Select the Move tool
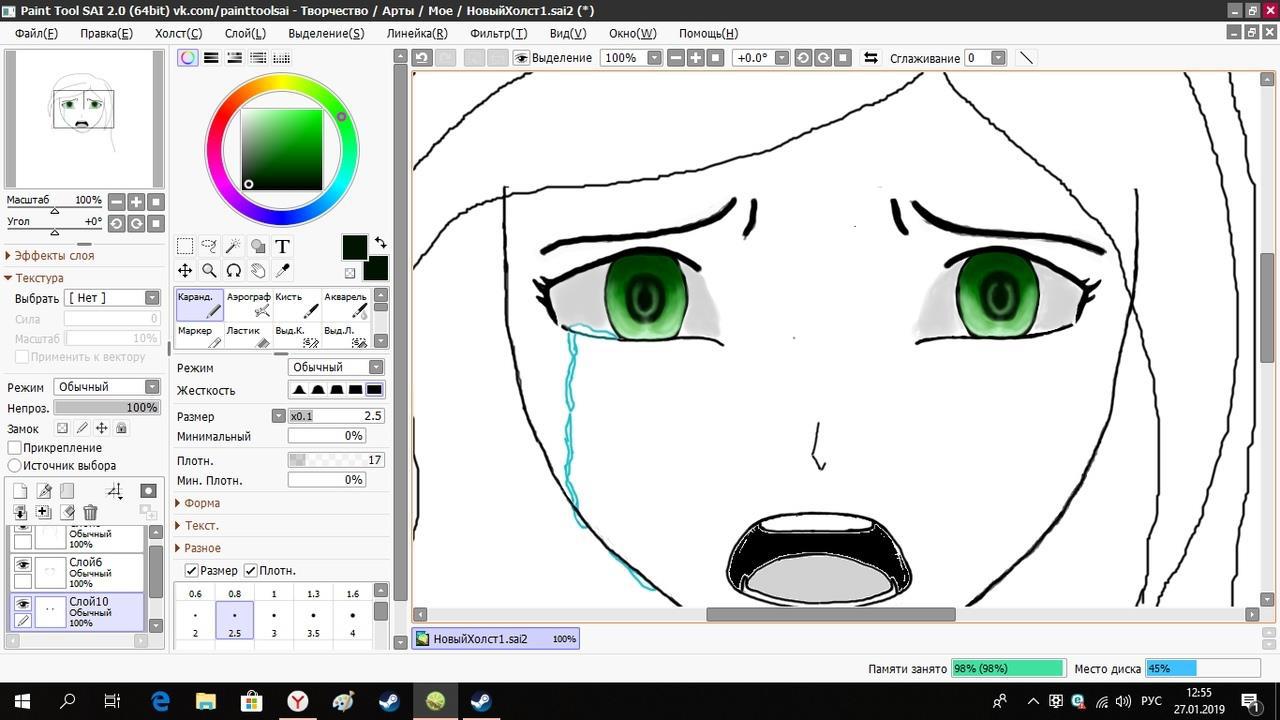This screenshot has width=1280, height=720. [x=185, y=270]
